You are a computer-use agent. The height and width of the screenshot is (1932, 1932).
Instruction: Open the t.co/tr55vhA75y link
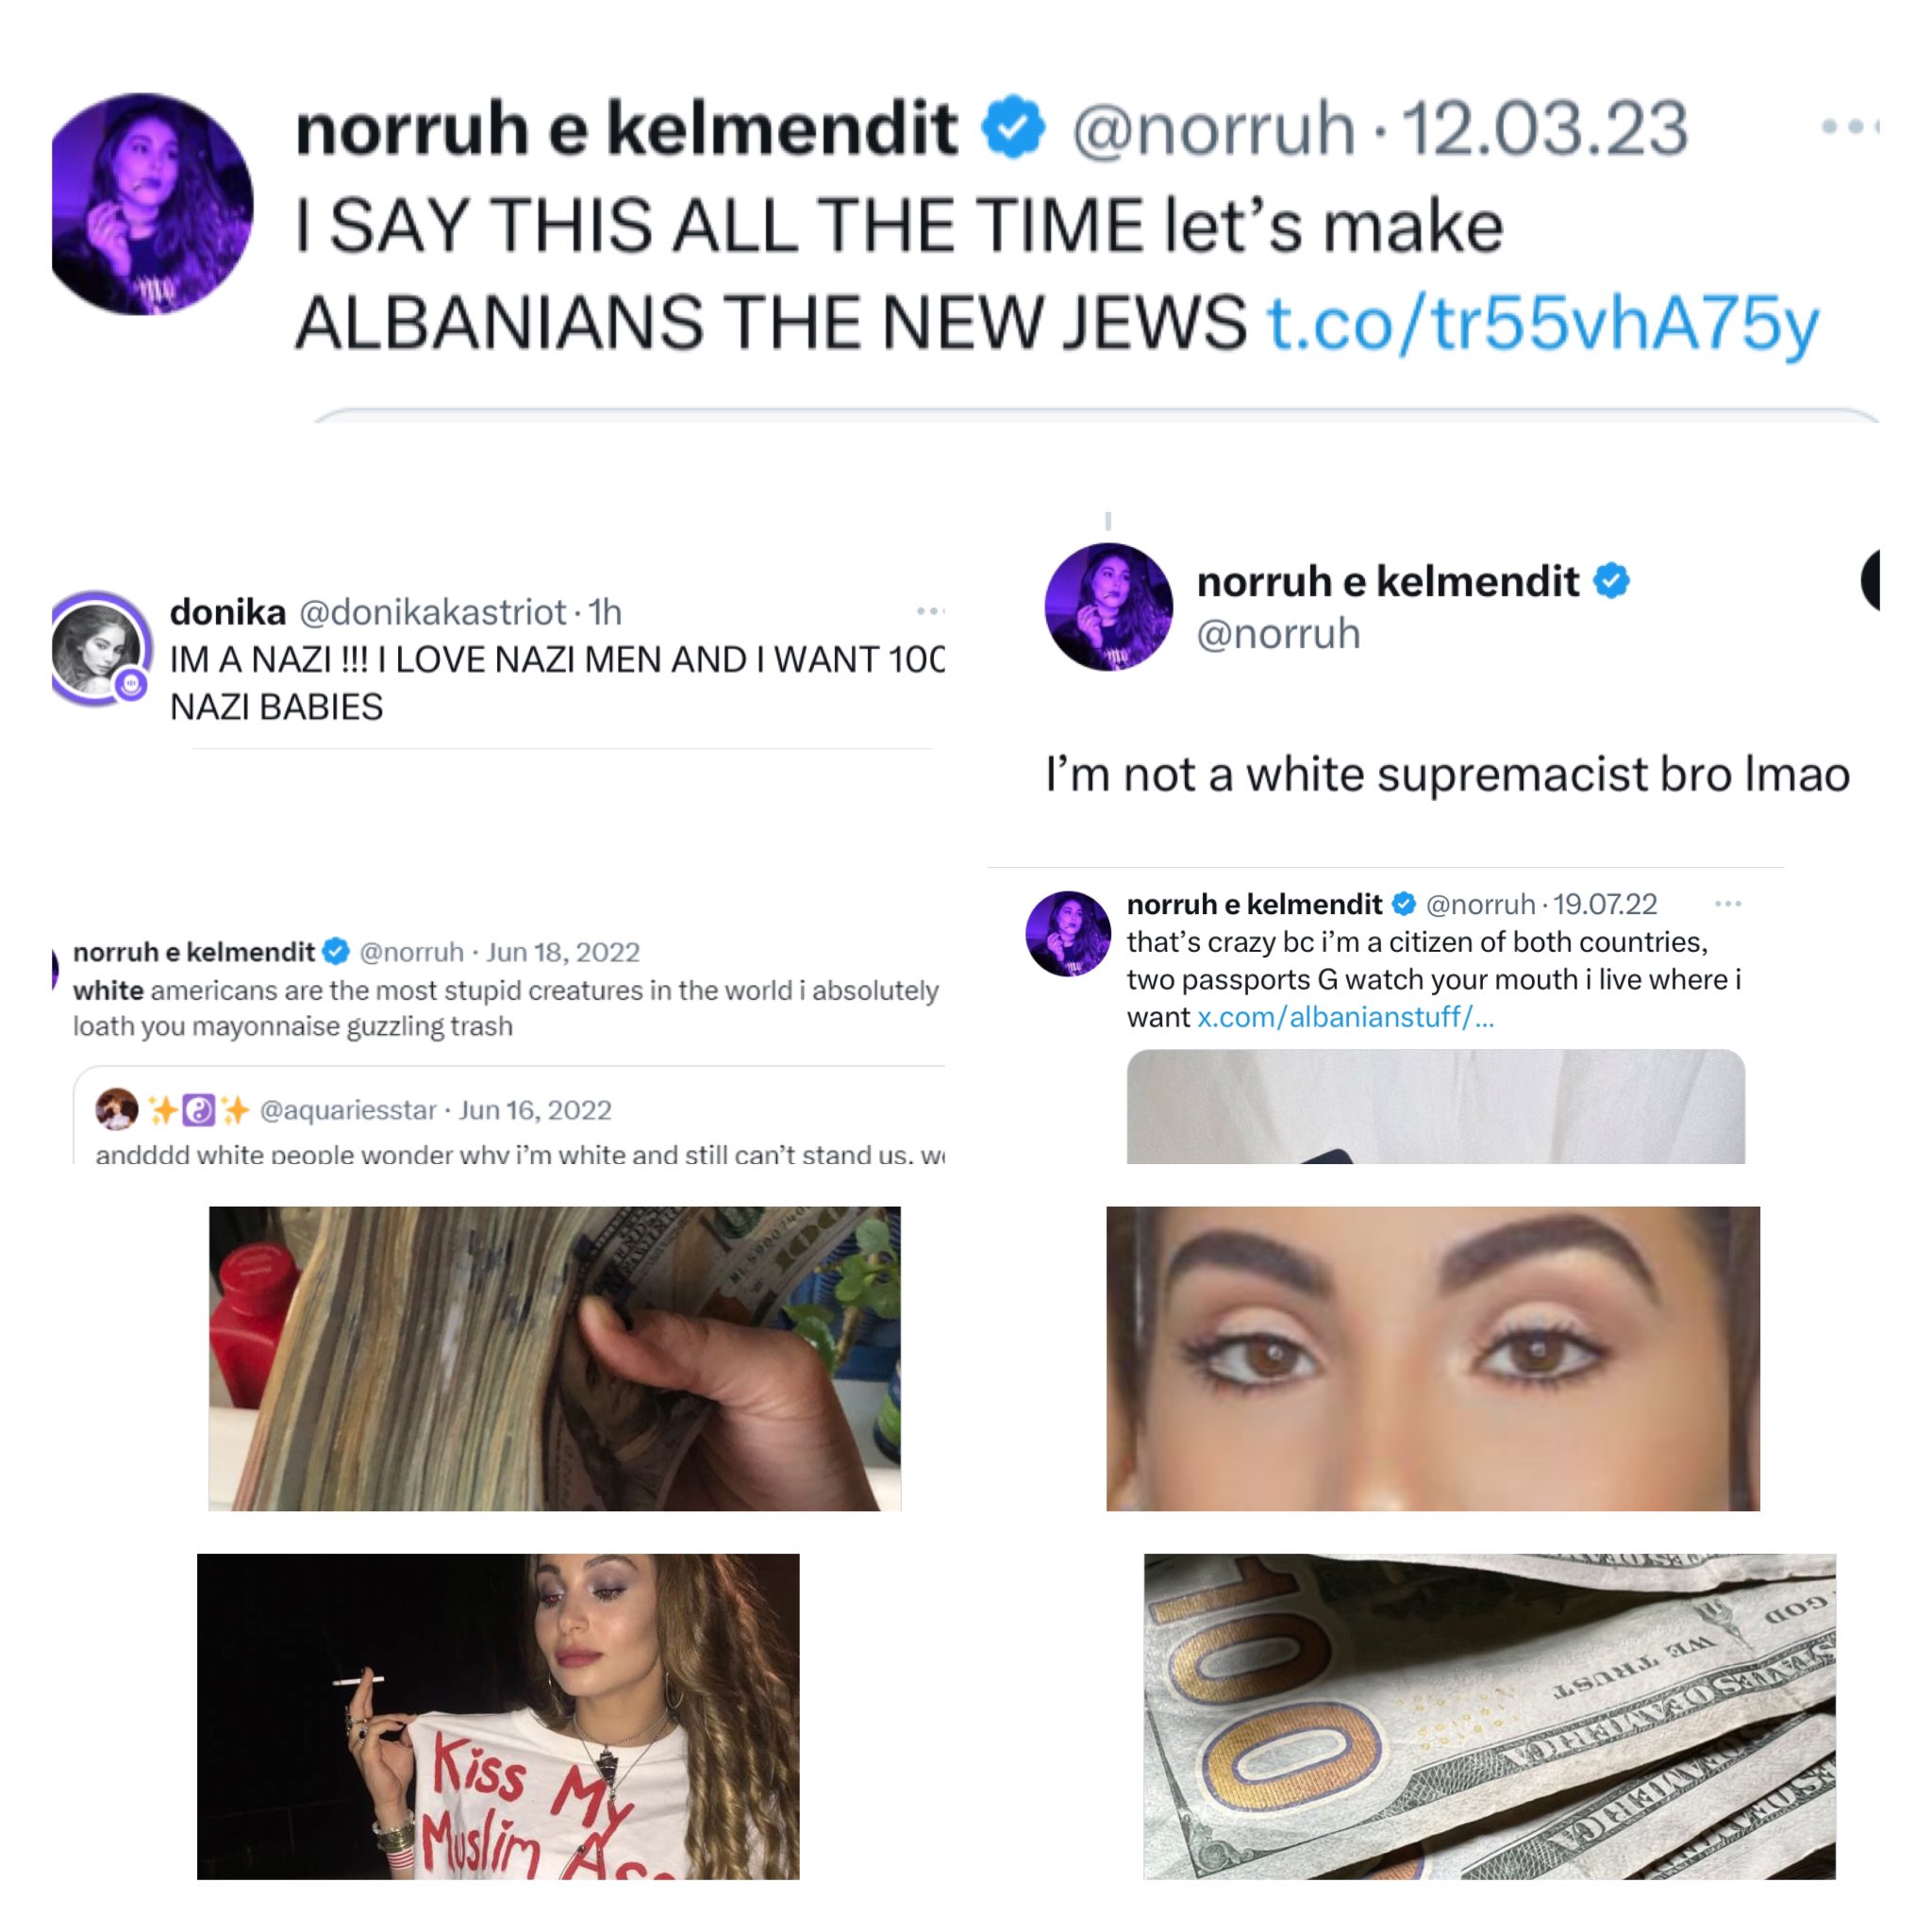[1542, 324]
